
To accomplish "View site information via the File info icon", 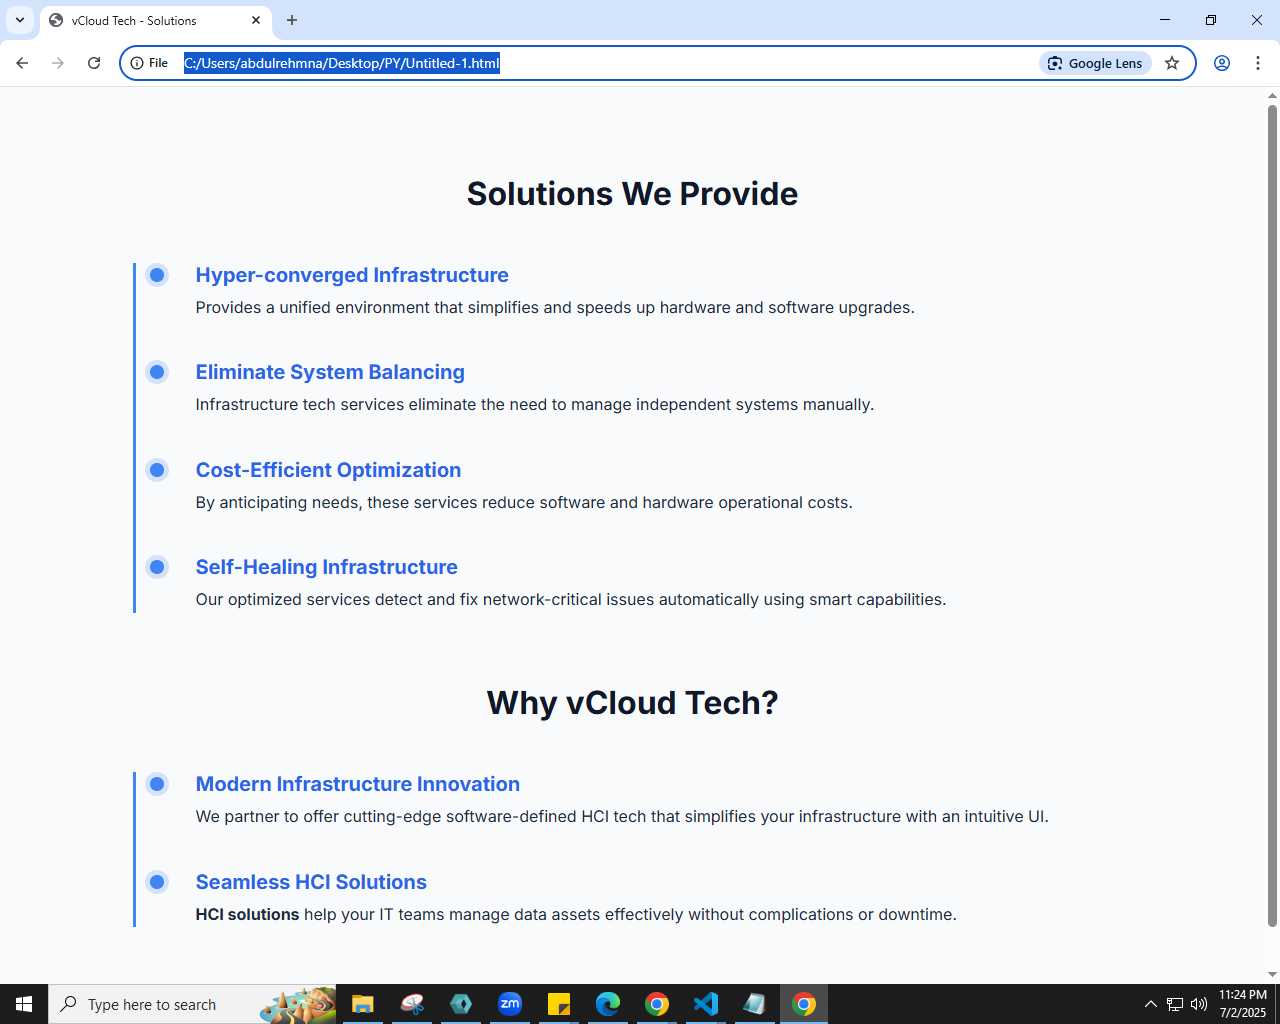I will tap(149, 63).
